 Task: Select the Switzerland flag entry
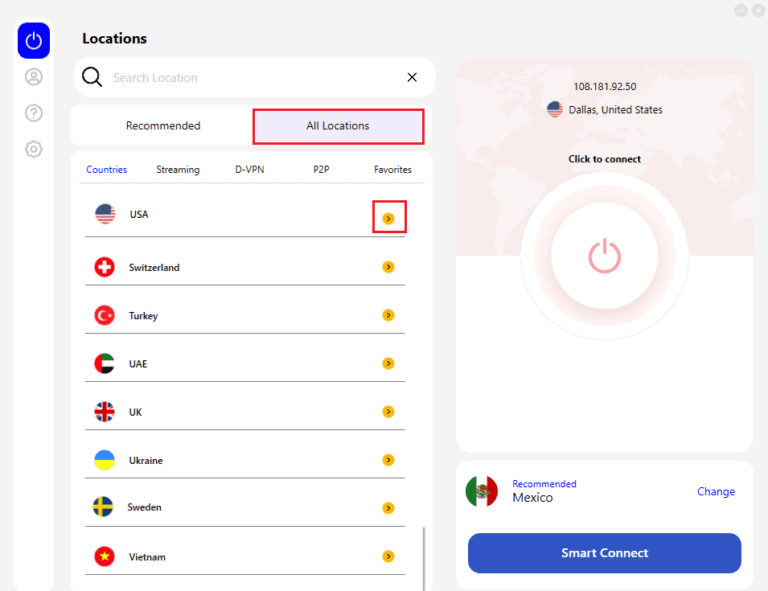104,267
